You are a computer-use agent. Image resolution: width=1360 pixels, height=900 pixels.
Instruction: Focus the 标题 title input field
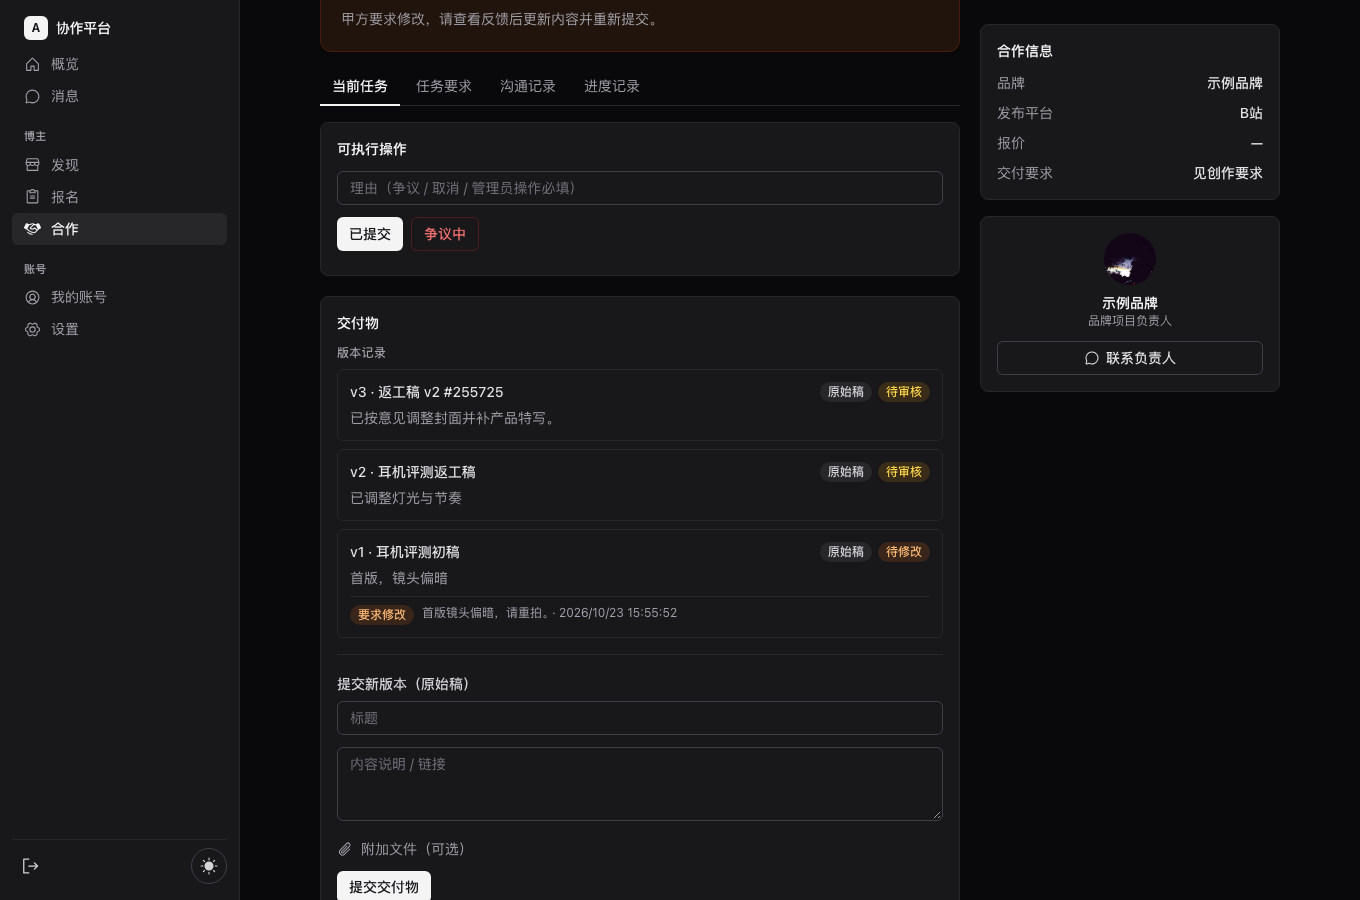pos(640,718)
